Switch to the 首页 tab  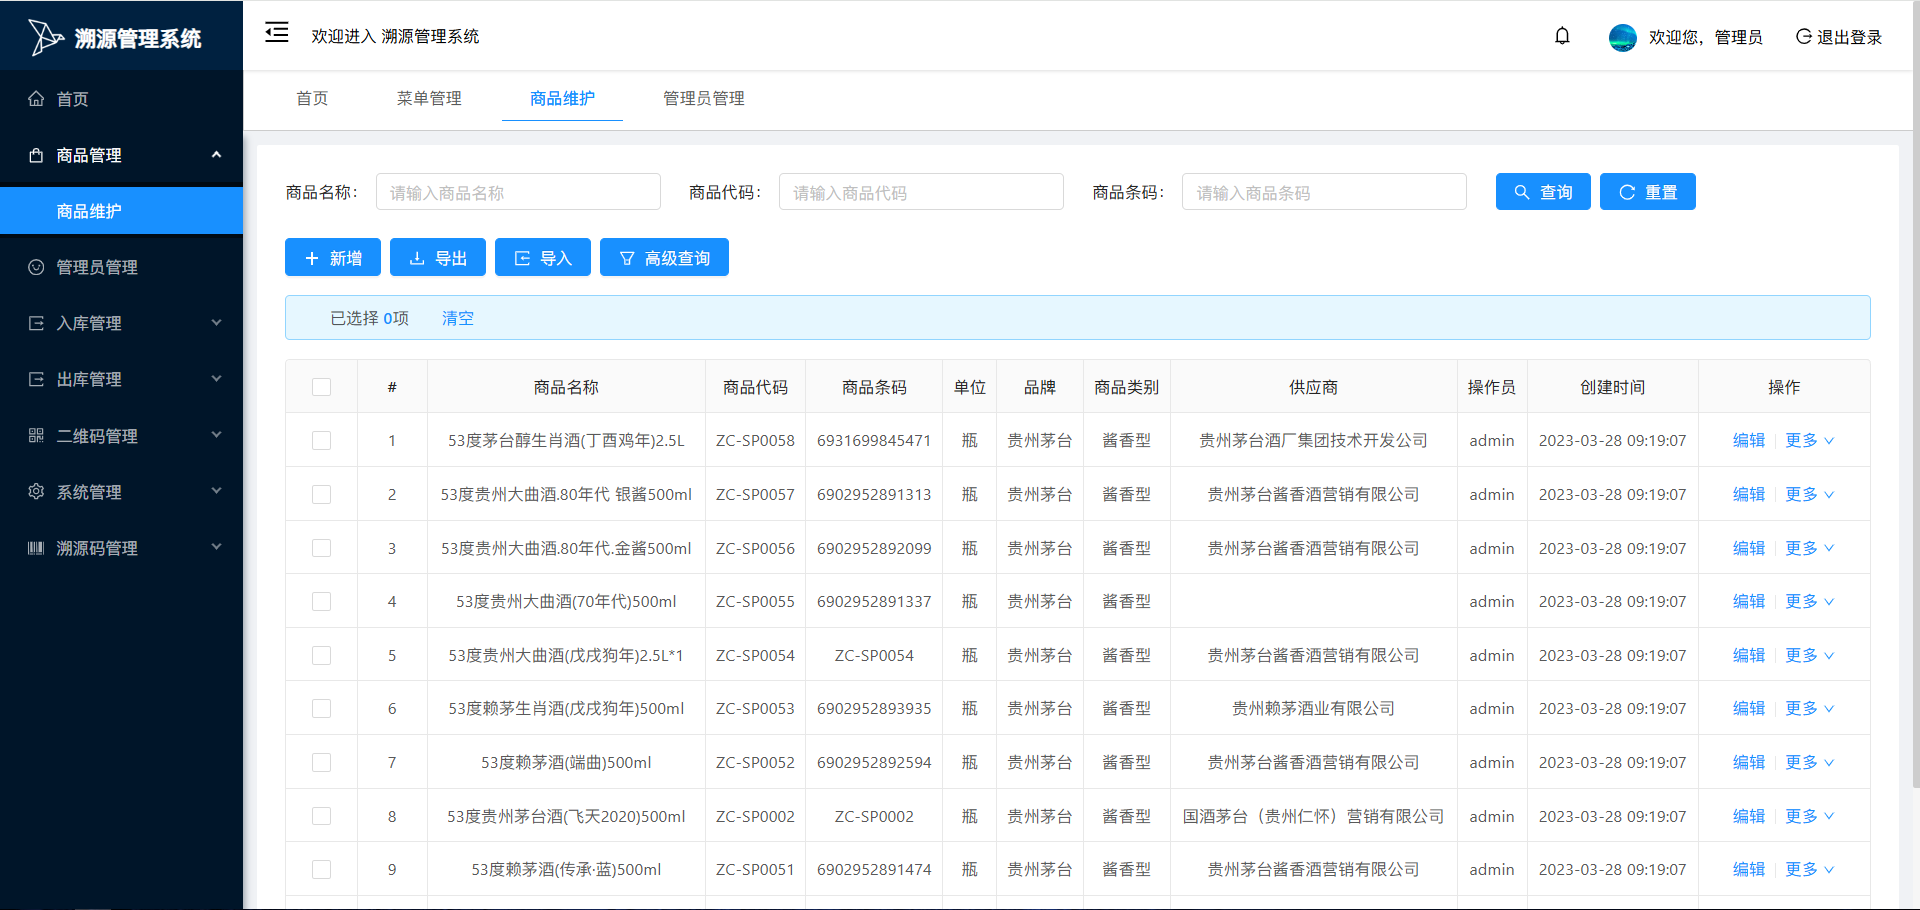coord(312,98)
